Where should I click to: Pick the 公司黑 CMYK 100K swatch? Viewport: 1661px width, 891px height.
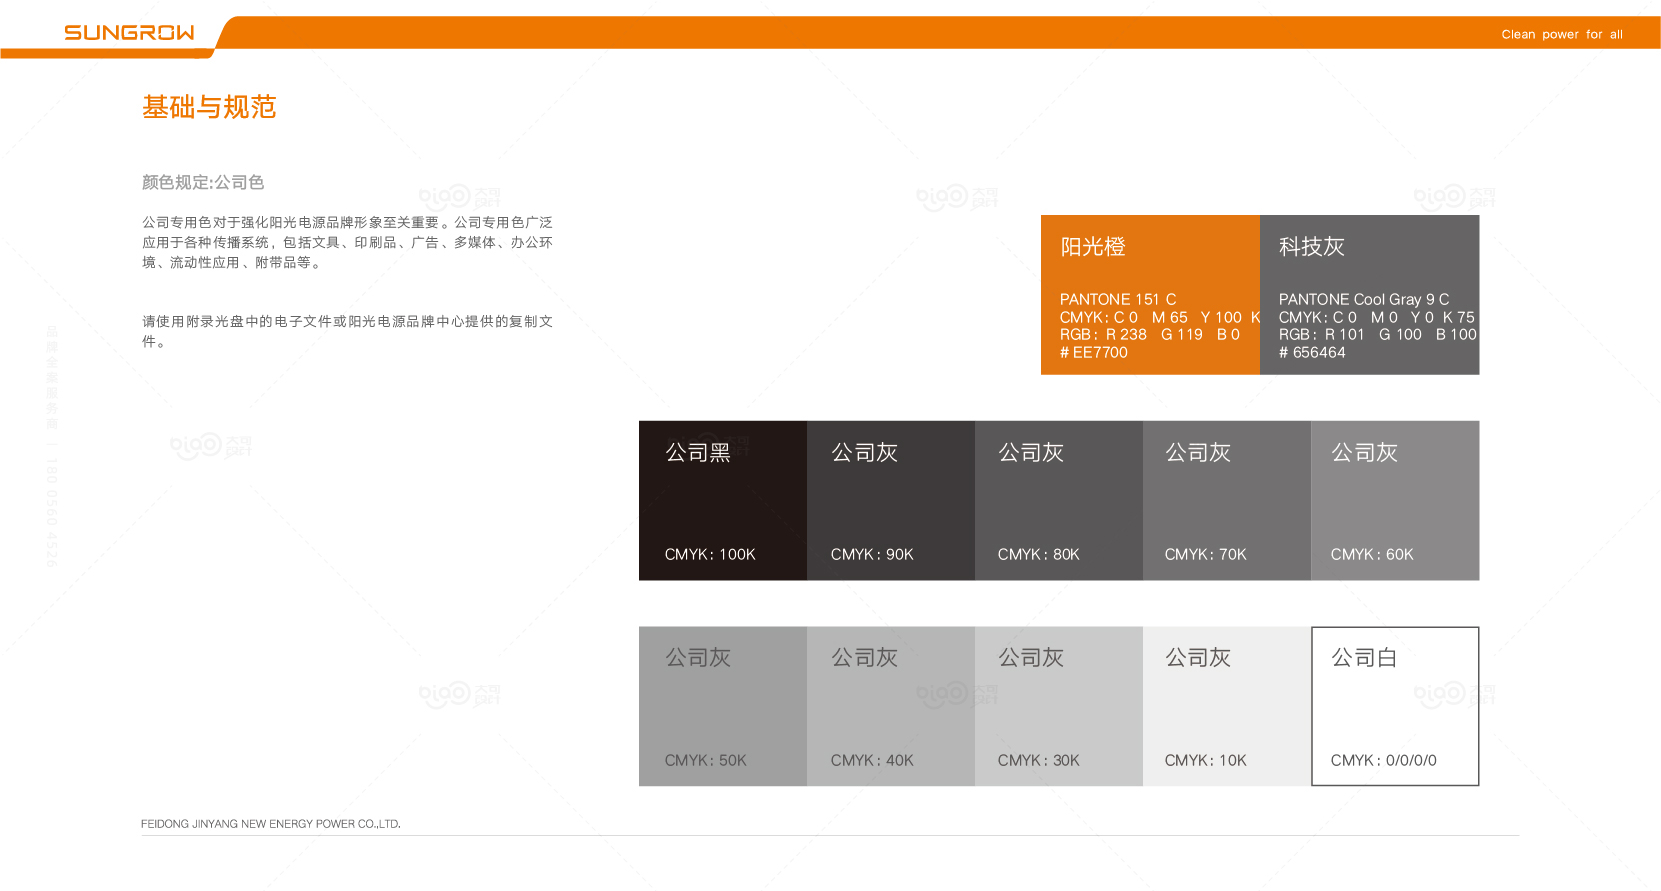[722, 500]
